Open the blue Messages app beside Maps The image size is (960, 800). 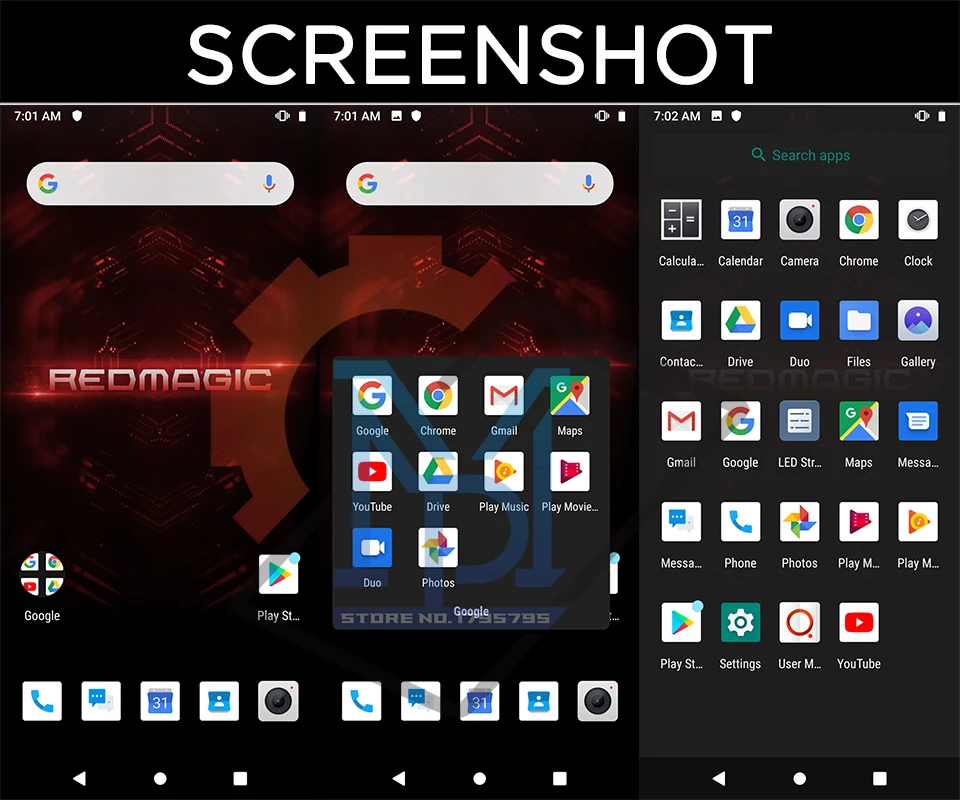(x=918, y=421)
